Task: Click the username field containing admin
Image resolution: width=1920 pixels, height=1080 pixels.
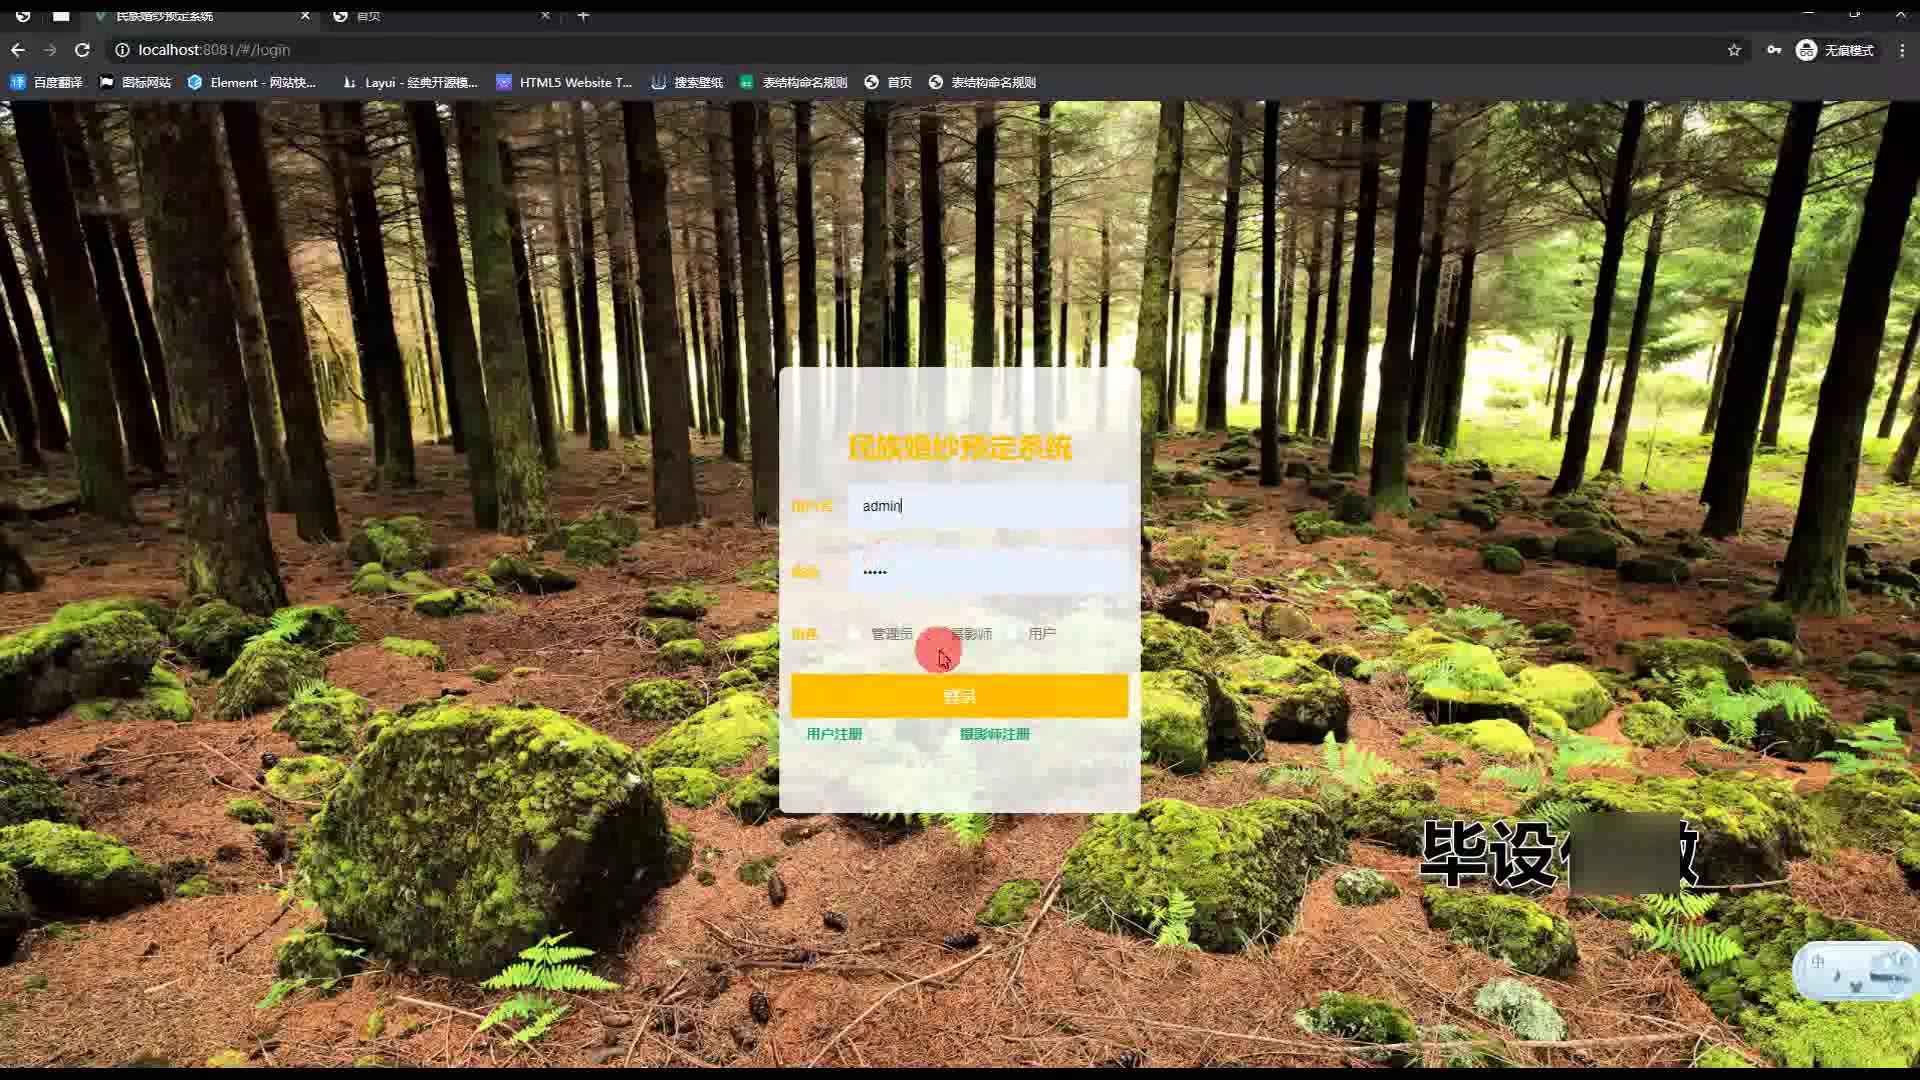Action: click(988, 506)
